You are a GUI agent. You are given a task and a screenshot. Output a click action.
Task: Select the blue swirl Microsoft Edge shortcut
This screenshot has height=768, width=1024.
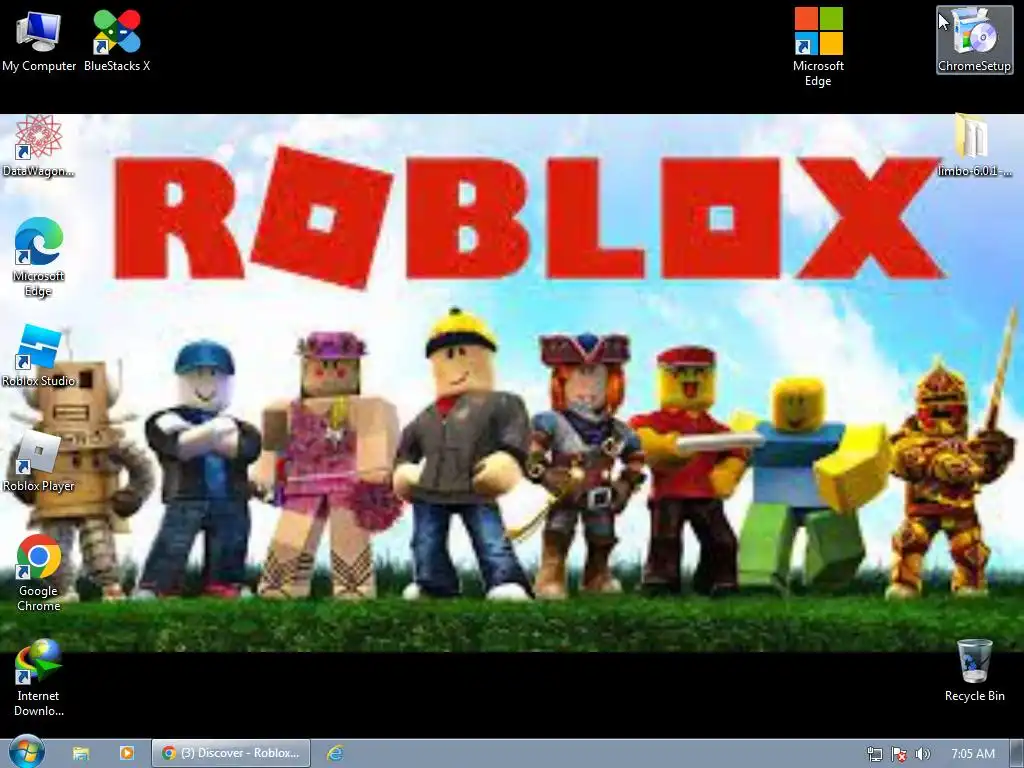click(x=39, y=257)
